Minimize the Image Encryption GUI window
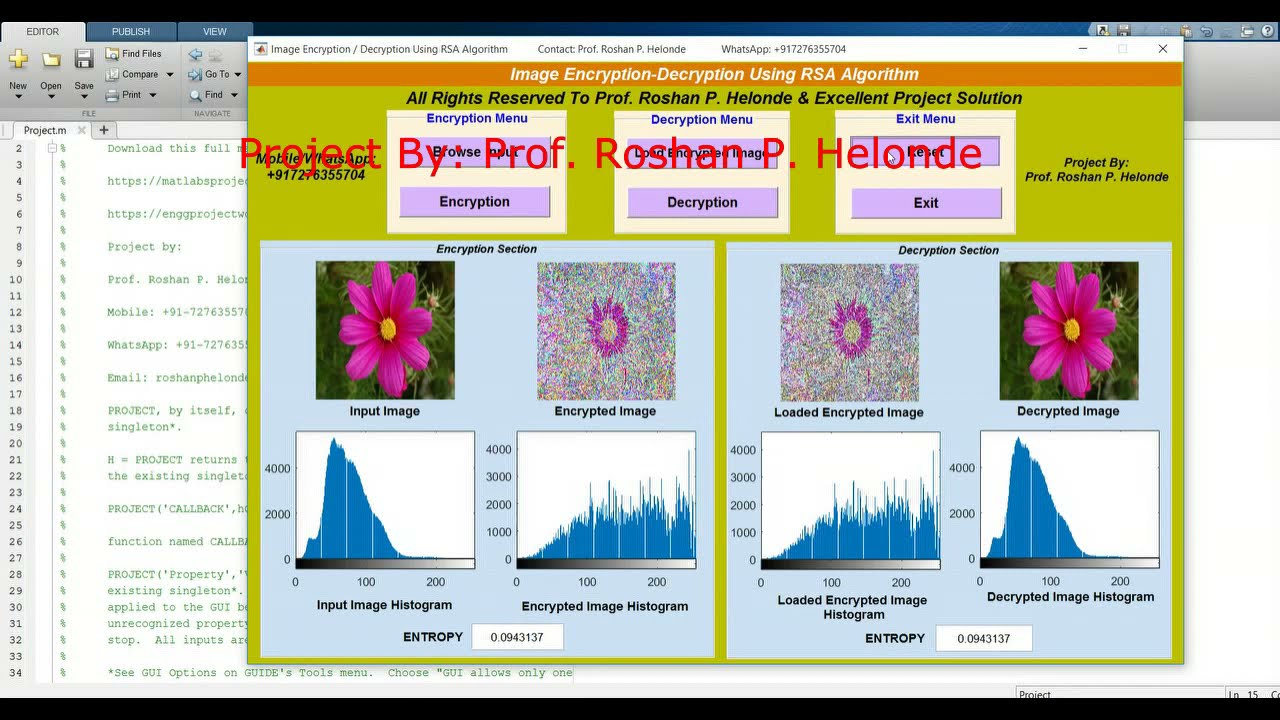 point(1085,49)
